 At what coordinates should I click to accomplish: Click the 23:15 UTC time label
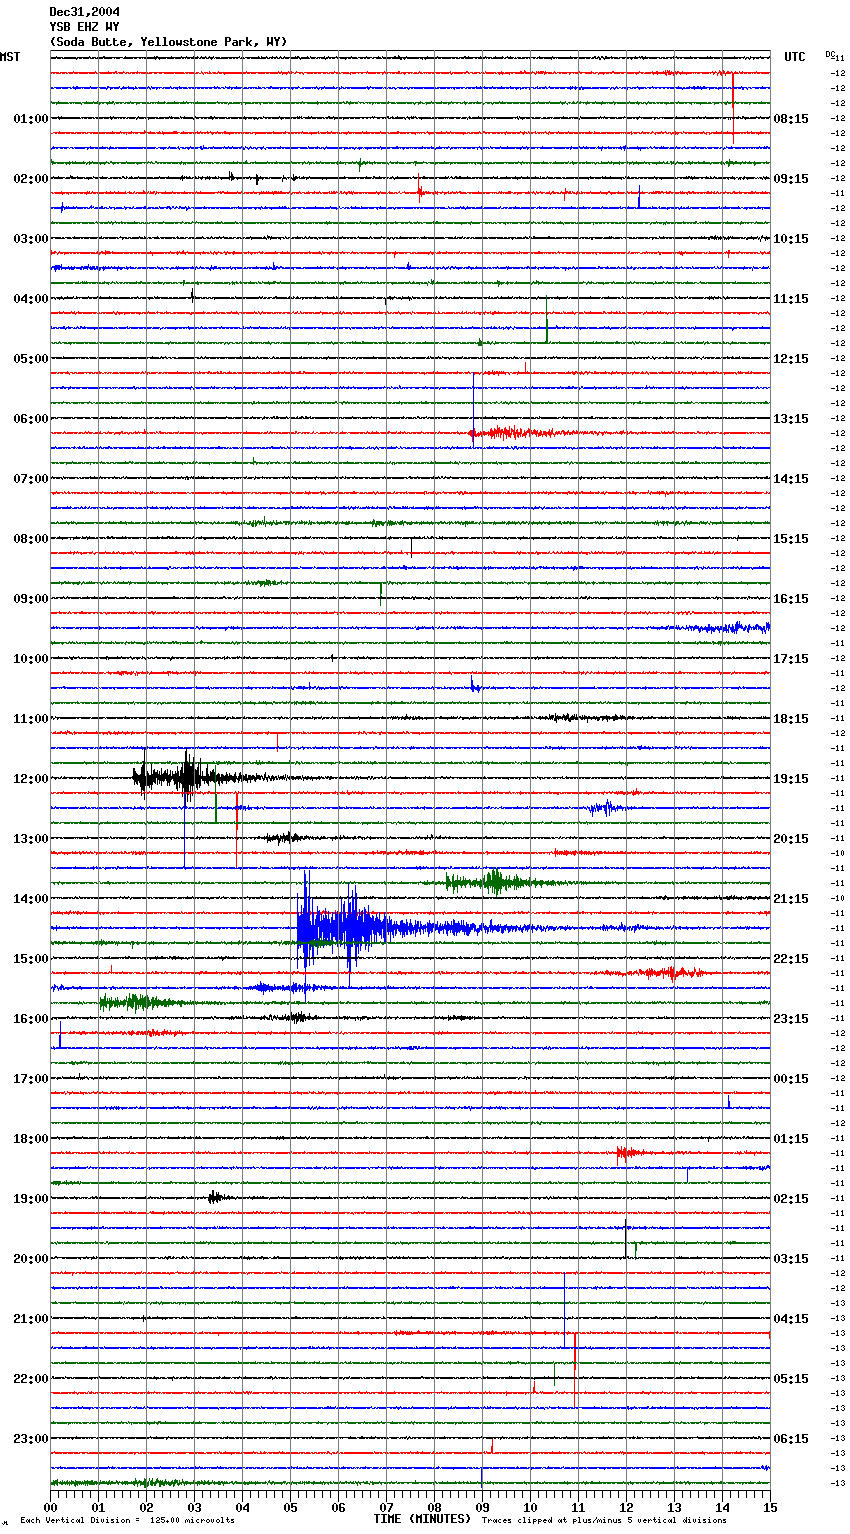tap(791, 1018)
